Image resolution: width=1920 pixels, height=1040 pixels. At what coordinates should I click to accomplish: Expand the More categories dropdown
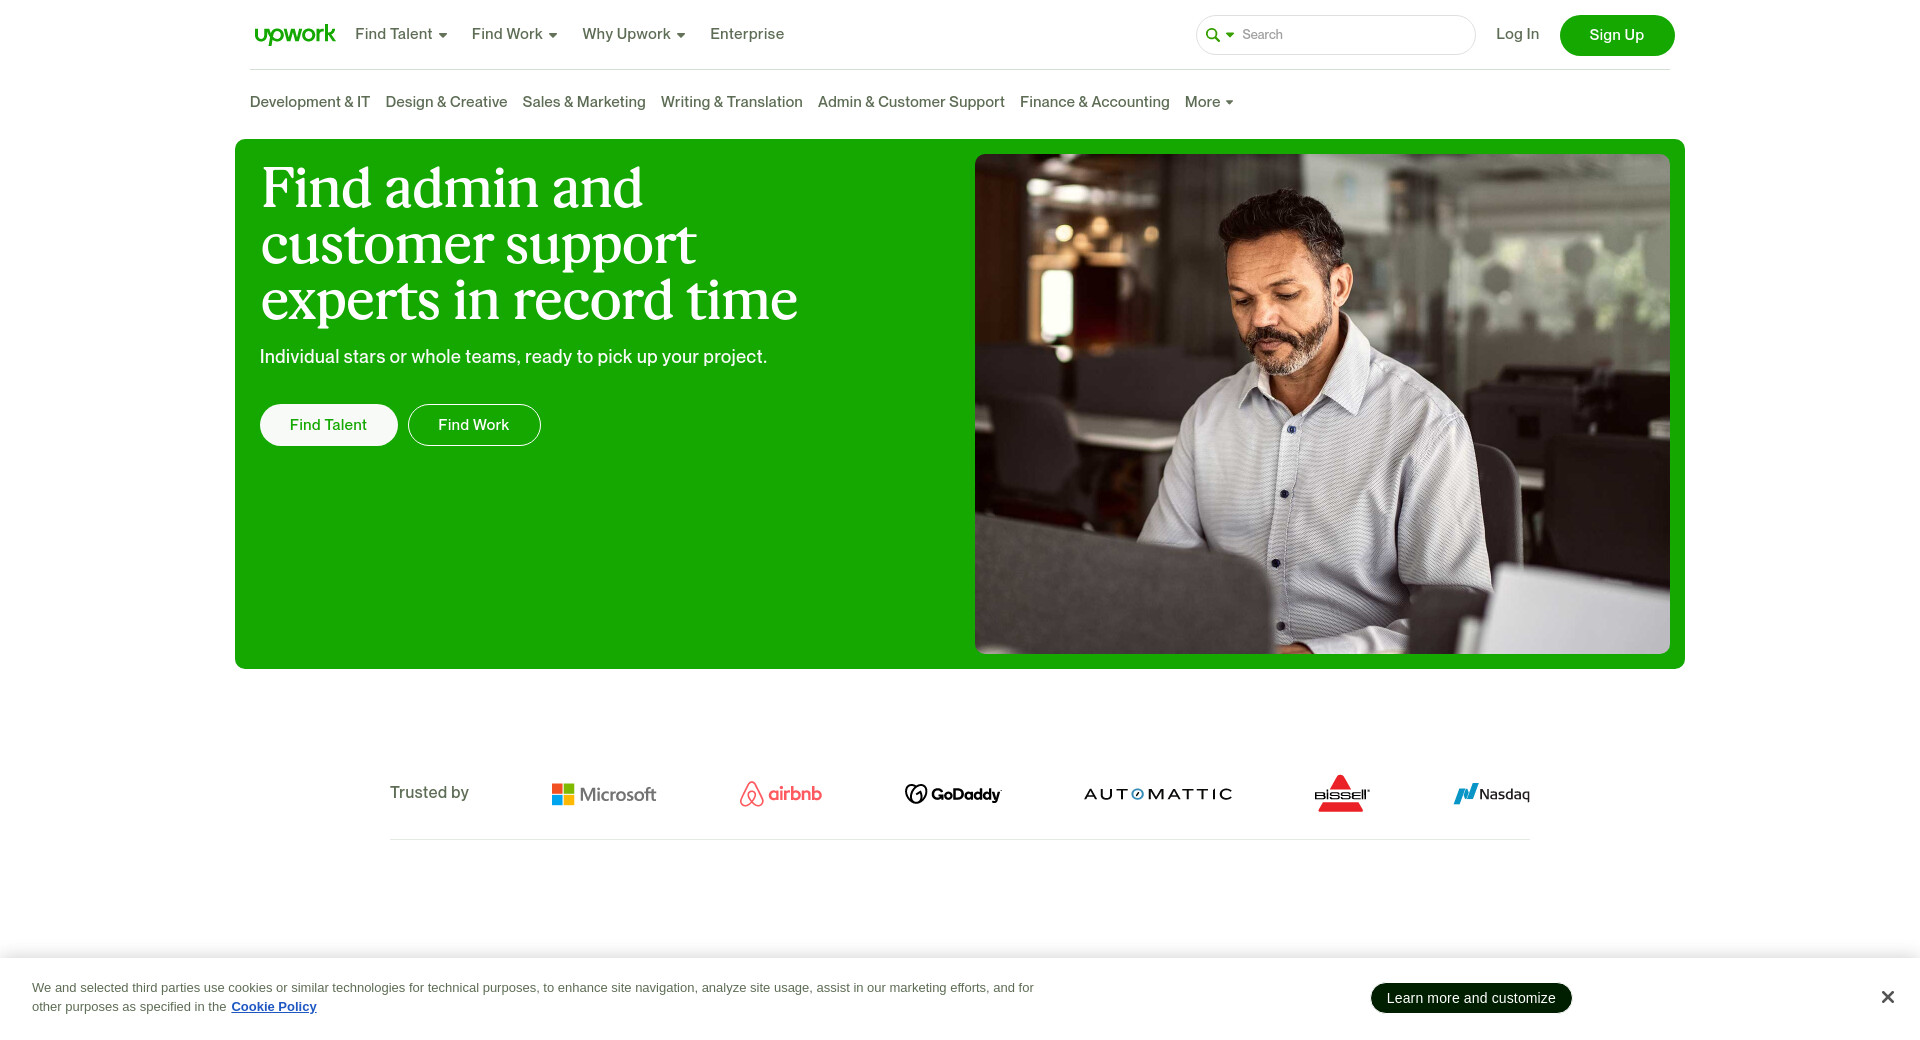1209,102
